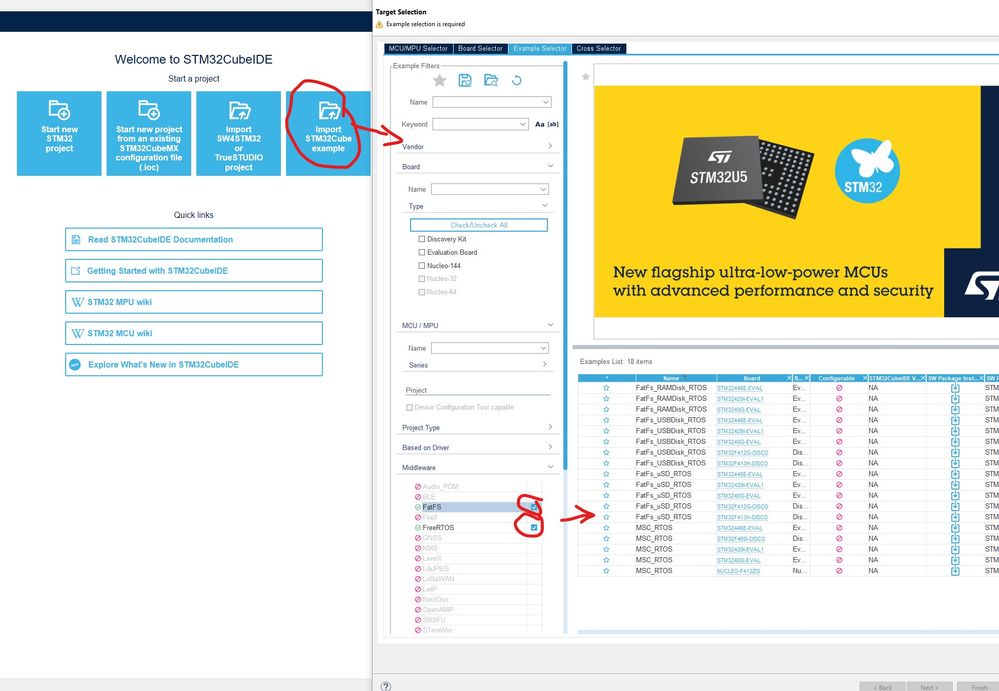Check the Discovery Kit board type

coord(422,239)
